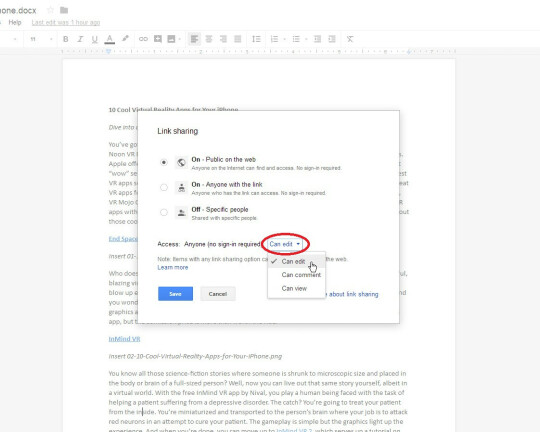Choose 'On - Anyone with the link' radio button
This screenshot has height=432, width=540.
[164, 187]
